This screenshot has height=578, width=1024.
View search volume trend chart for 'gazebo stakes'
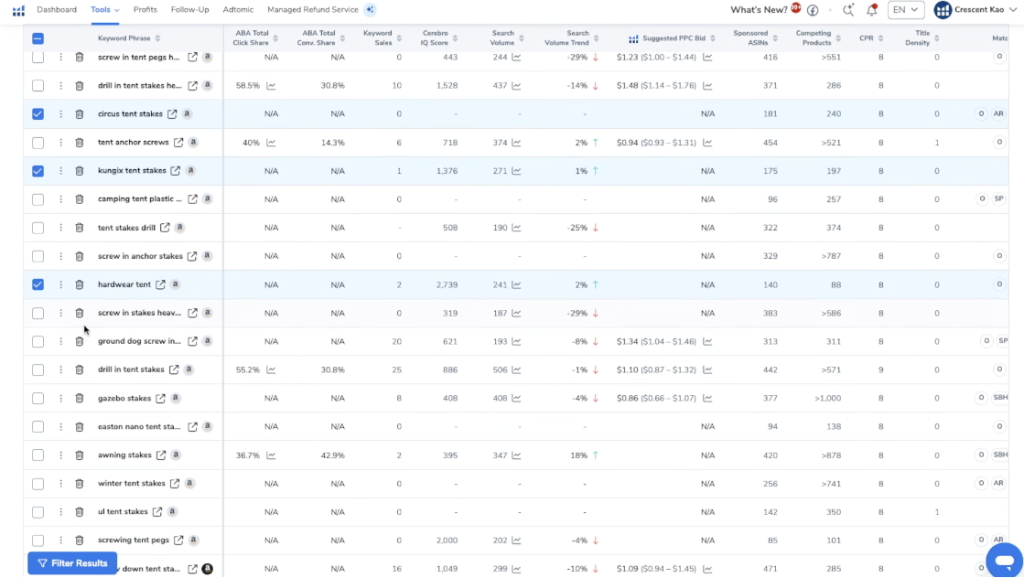pos(516,399)
